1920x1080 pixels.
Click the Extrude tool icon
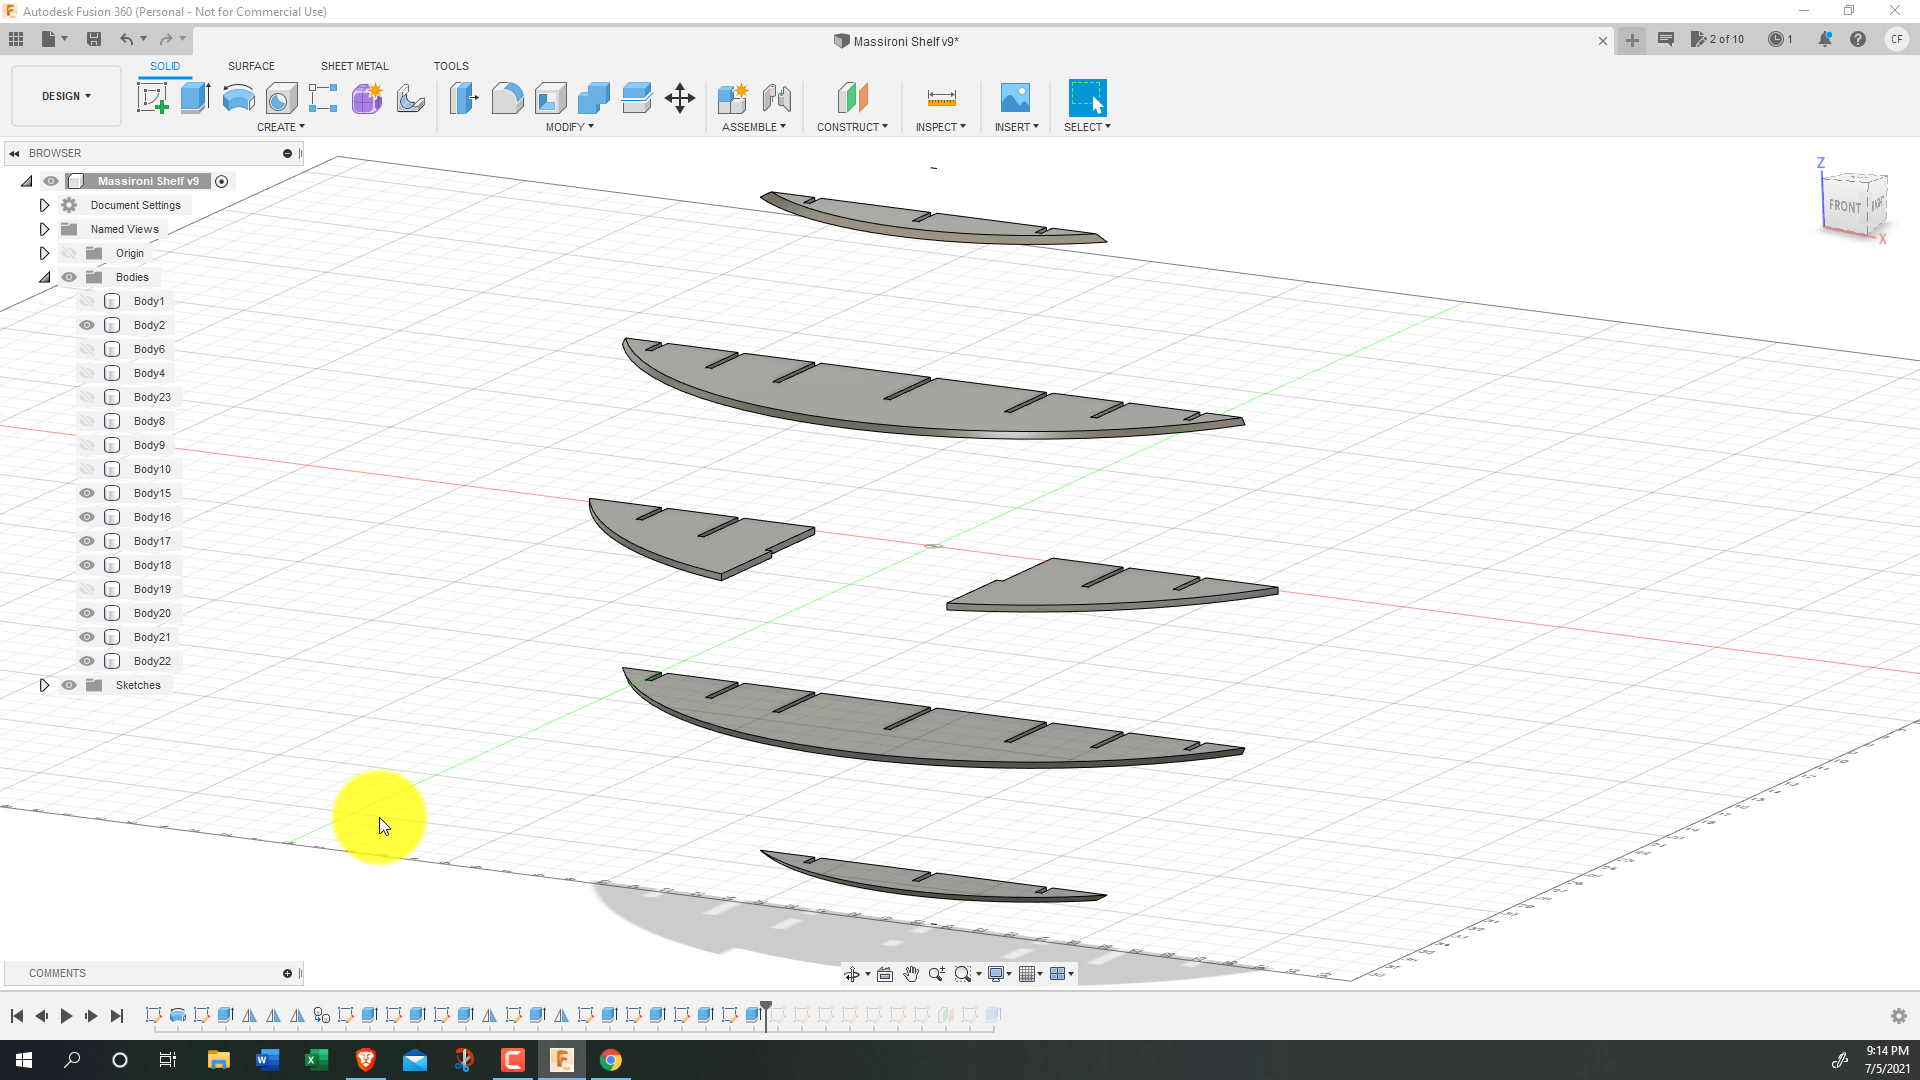click(x=195, y=98)
